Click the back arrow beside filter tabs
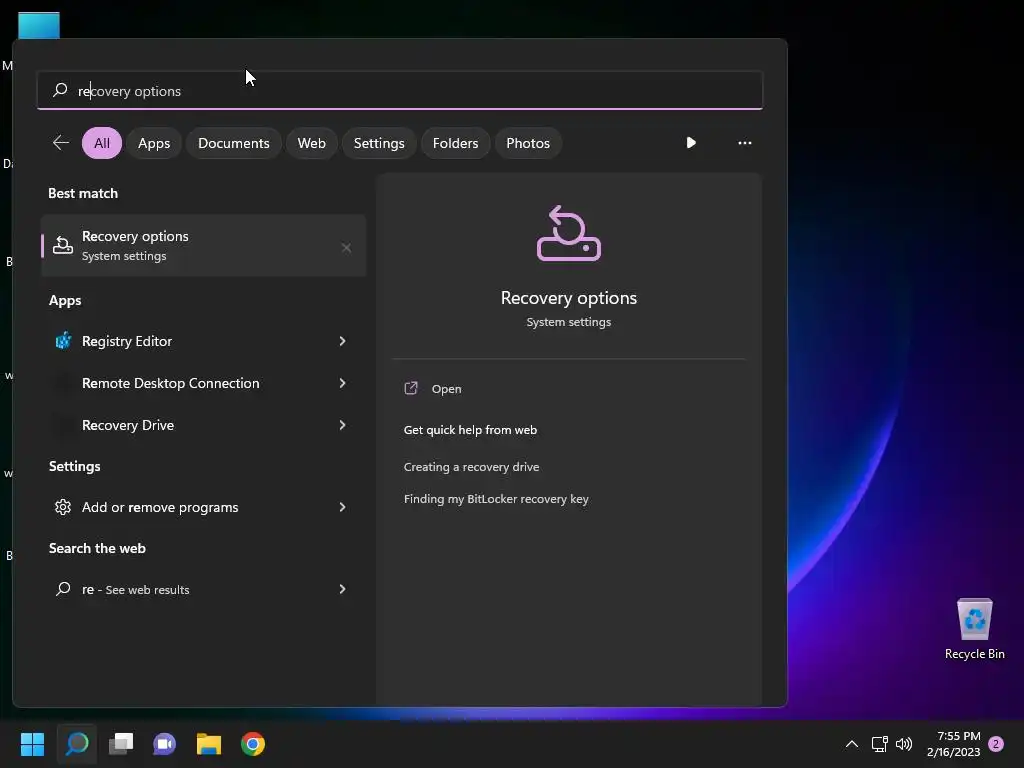 point(61,142)
